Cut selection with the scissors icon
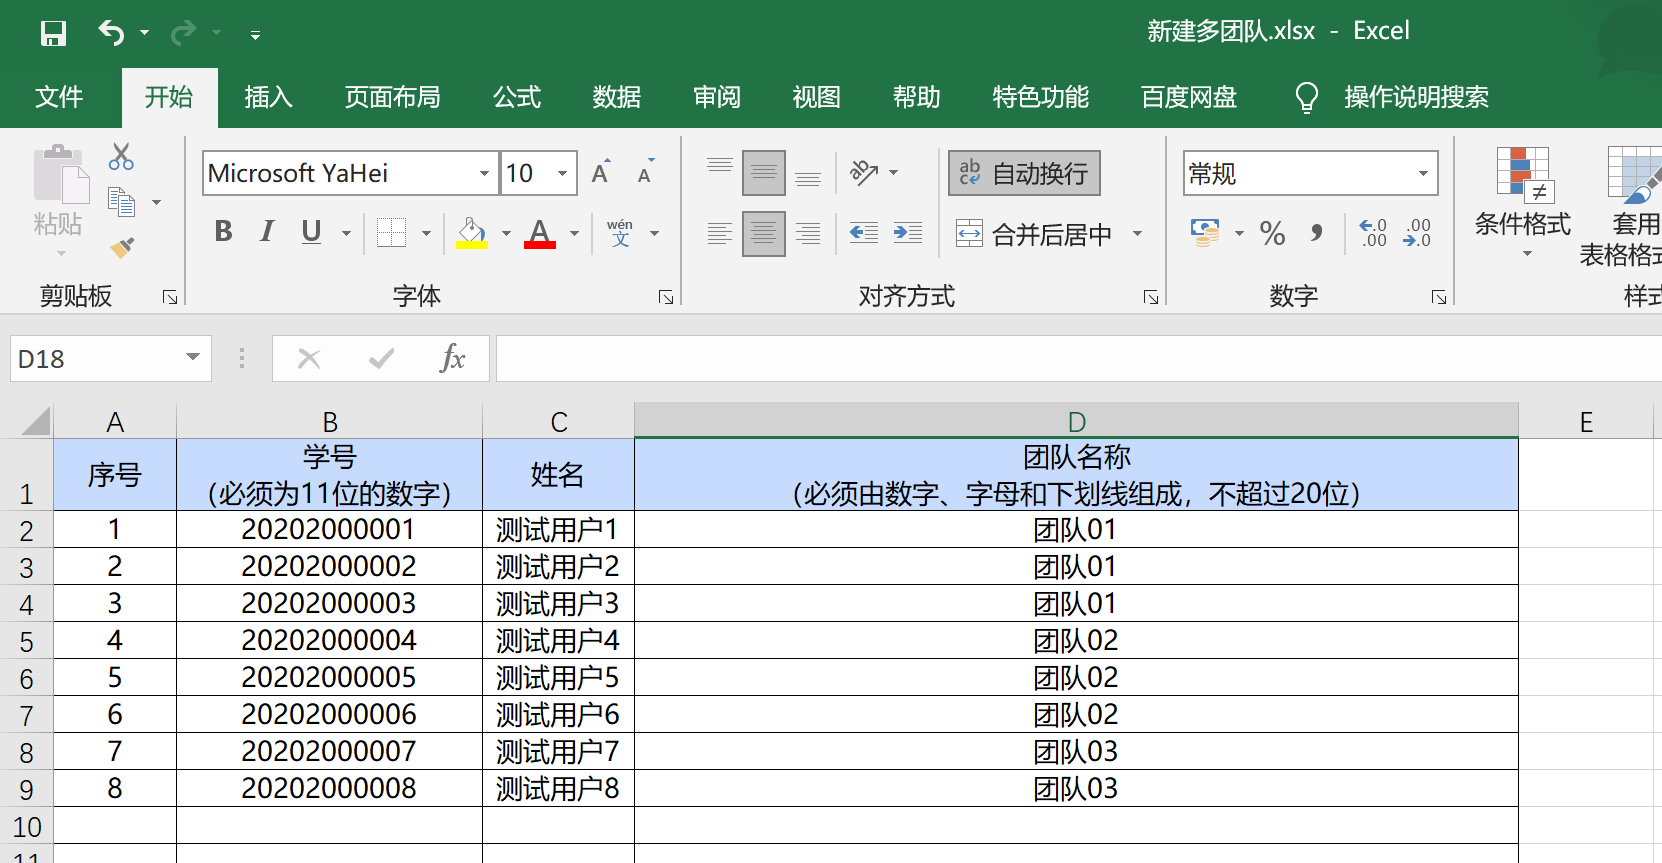1662x863 pixels. pos(121,156)
